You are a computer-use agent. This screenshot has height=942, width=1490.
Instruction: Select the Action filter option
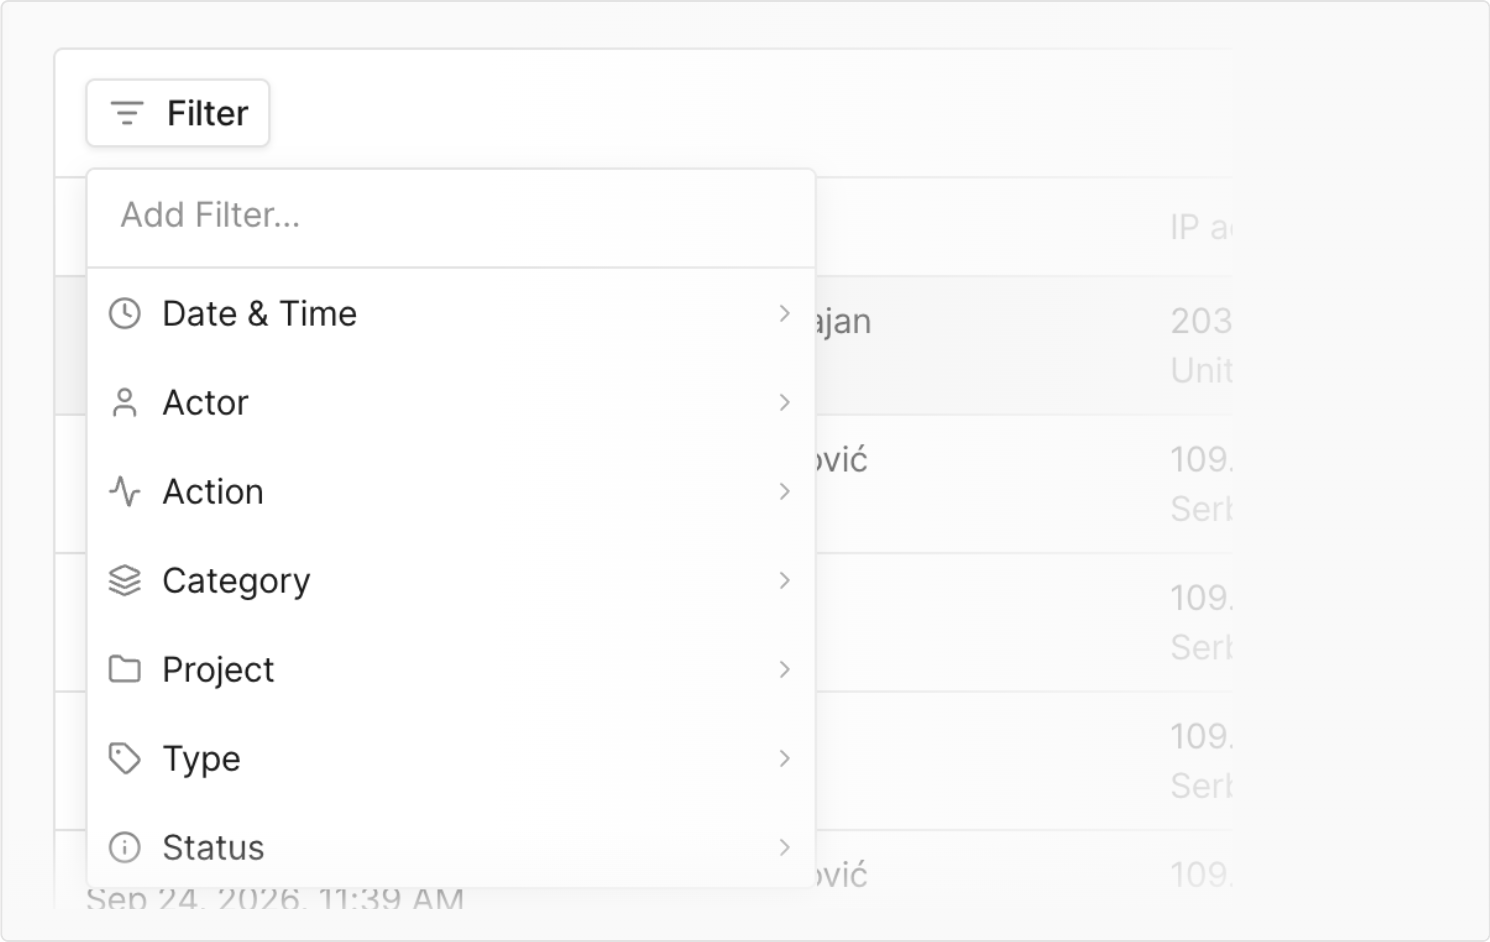click(x=451, y=491)
